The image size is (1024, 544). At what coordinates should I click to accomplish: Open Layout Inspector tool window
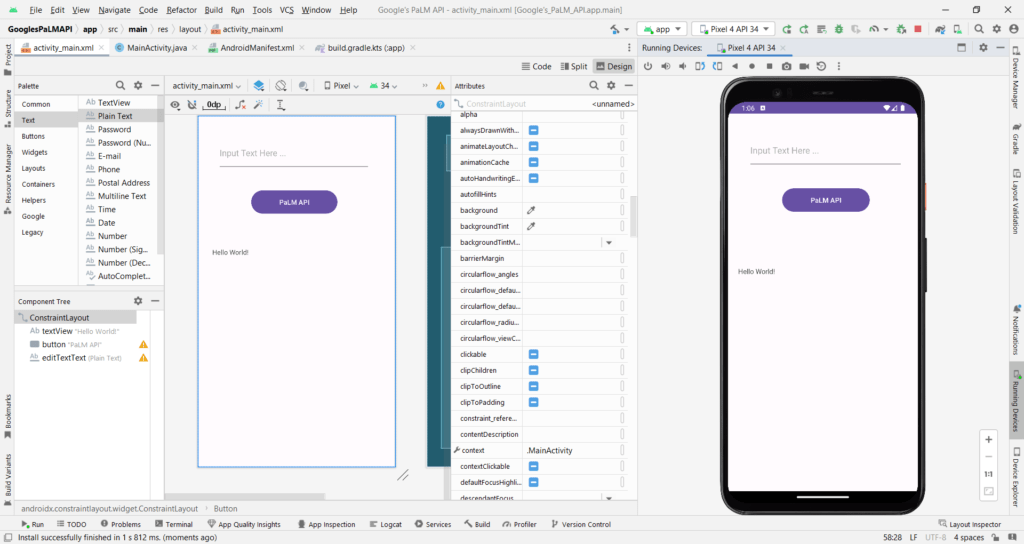coord(970,524)
